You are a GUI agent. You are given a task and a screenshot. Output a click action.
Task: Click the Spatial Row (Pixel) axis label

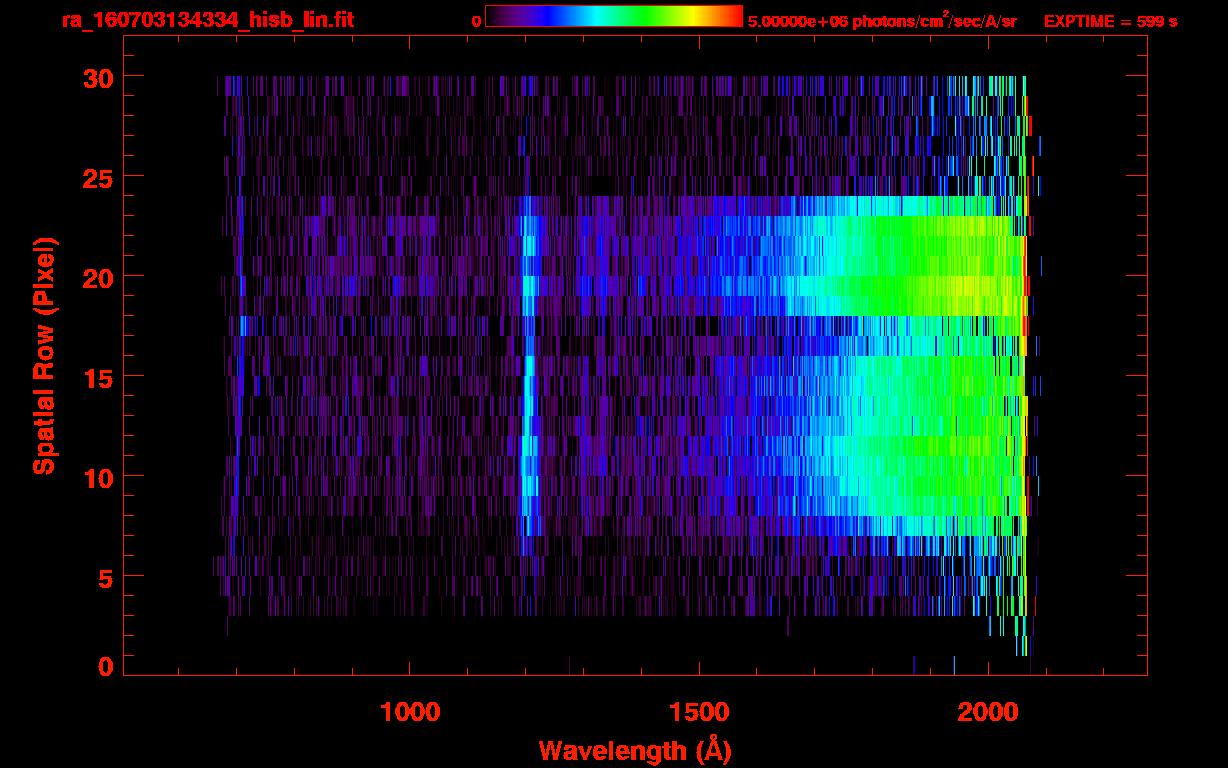click(44, 355)
